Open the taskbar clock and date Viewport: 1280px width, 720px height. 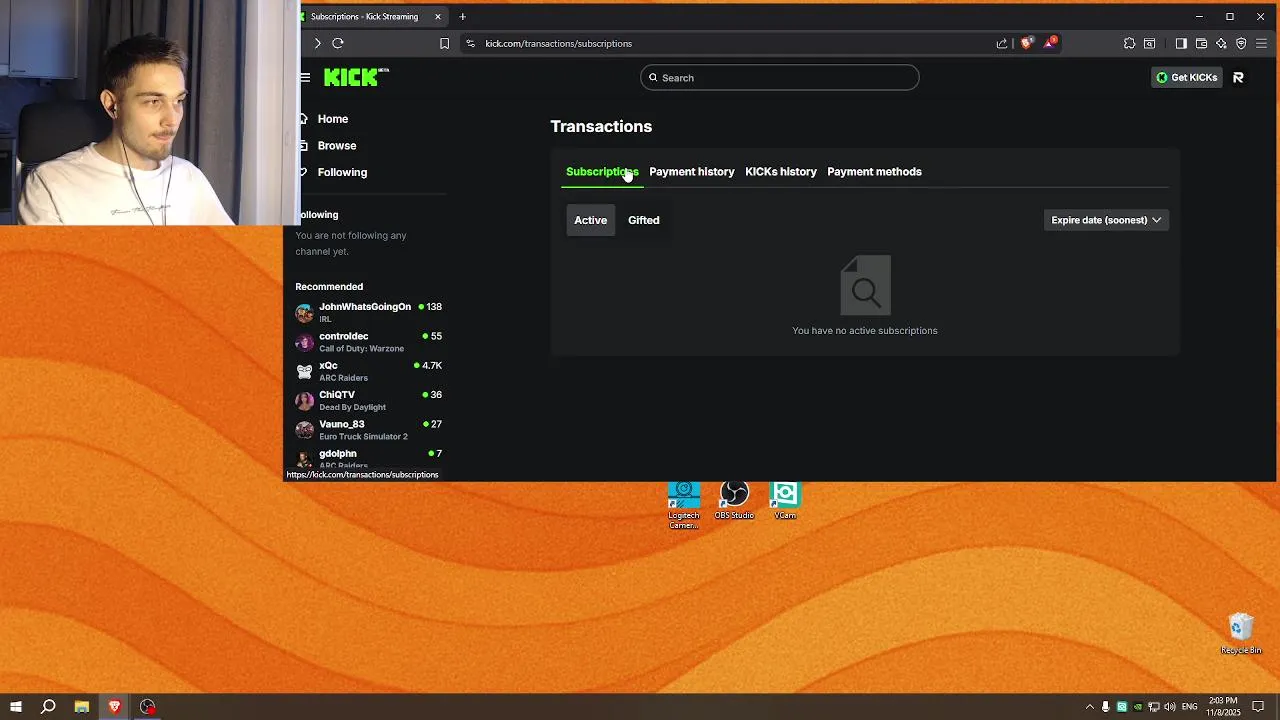coord(1224,707)
